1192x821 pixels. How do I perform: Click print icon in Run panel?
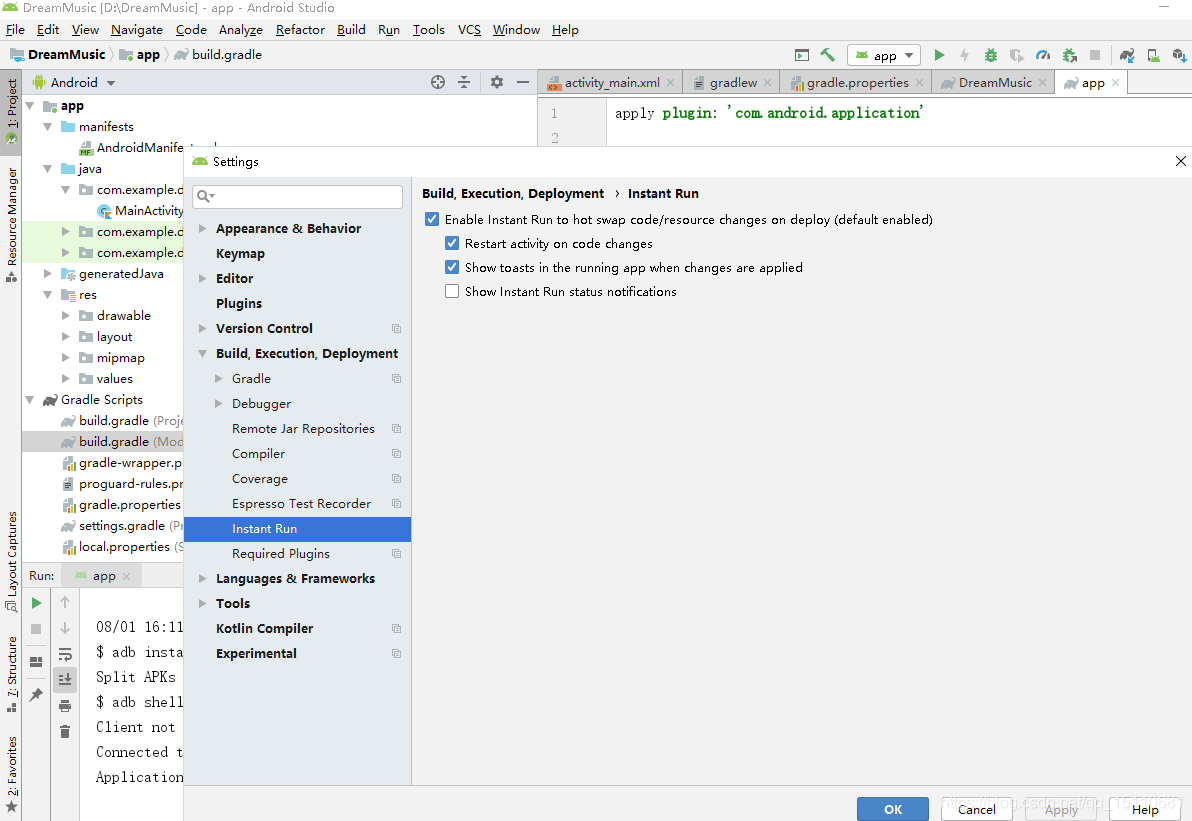click(65, 705)
